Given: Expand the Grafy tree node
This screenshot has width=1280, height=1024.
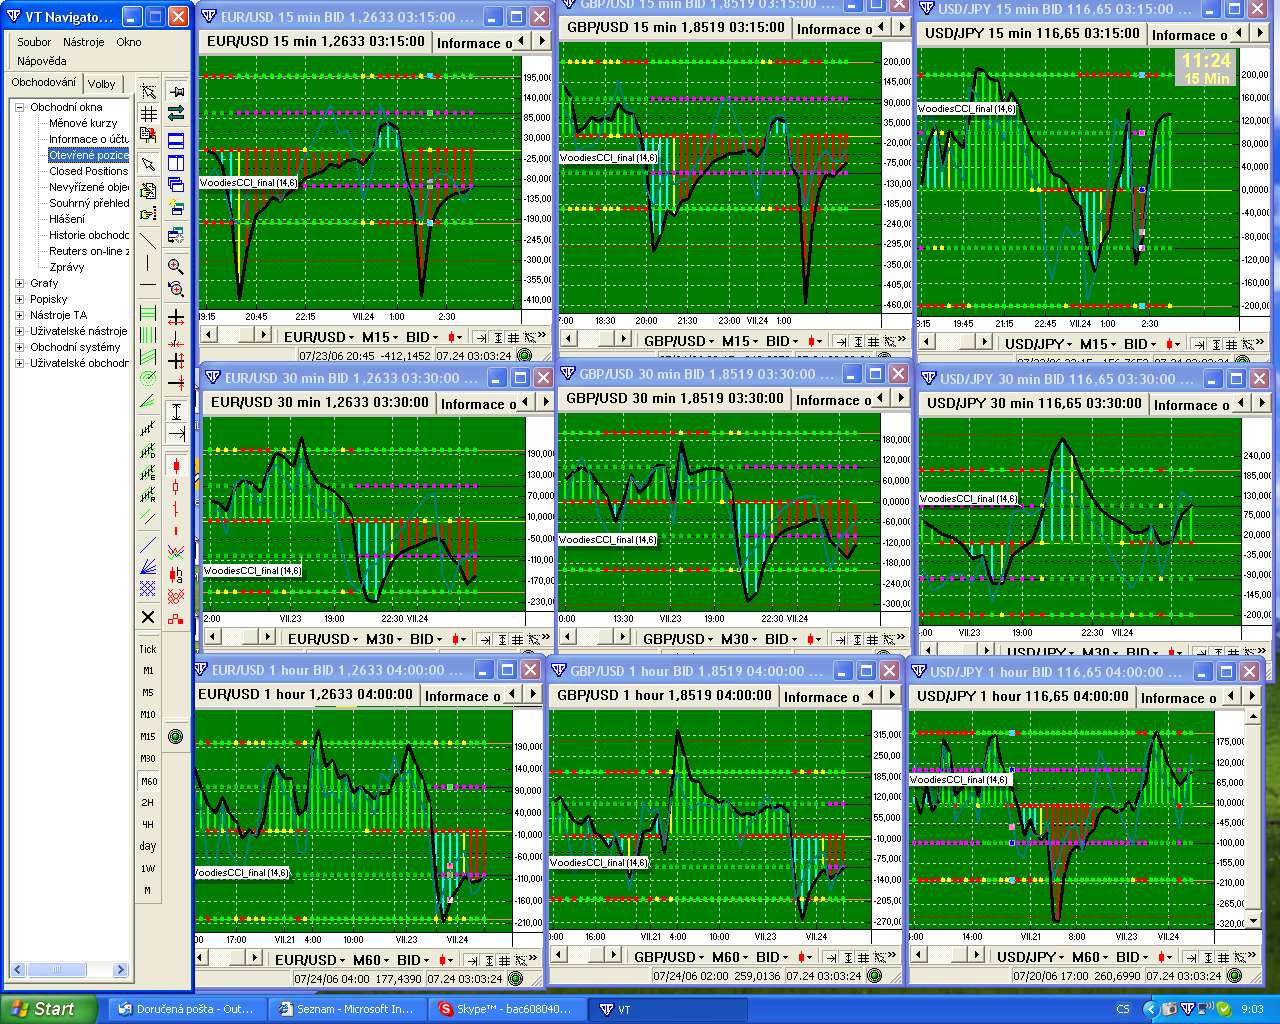Looking at the screenshot, I should point(19,283).
